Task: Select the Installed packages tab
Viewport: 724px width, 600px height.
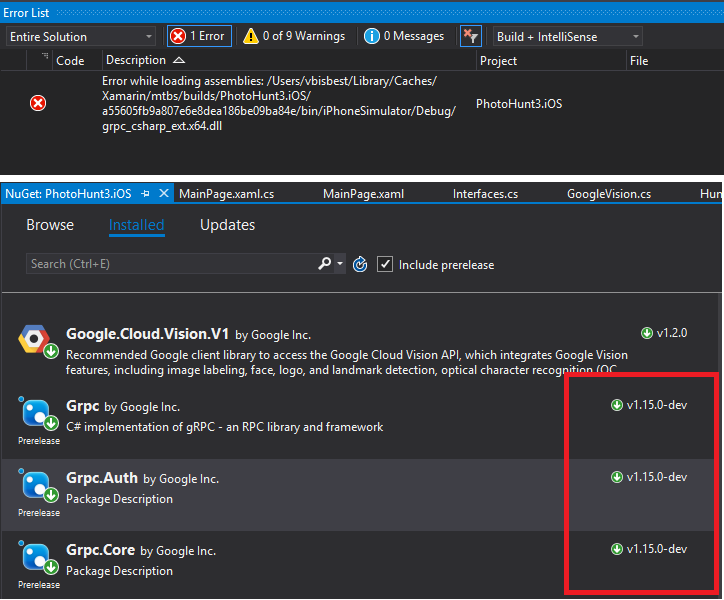Action: point(137,225)
